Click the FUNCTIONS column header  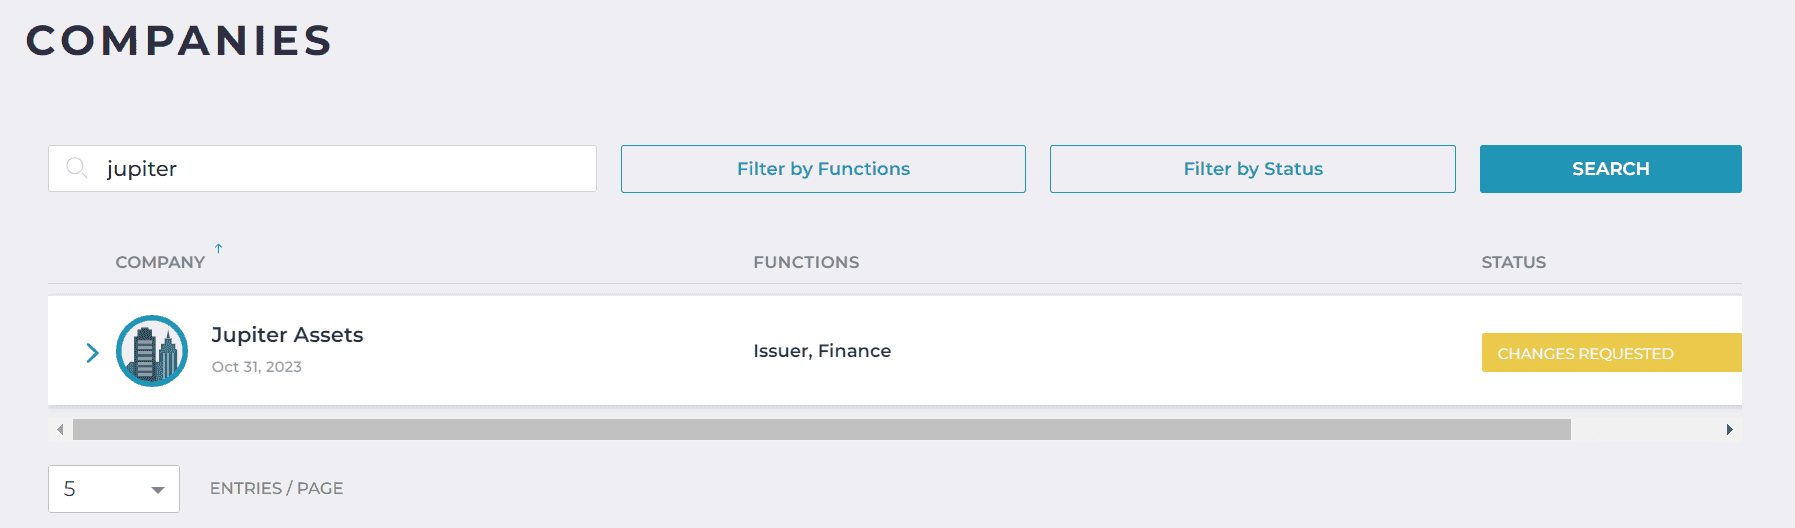(x=806, y=262)
